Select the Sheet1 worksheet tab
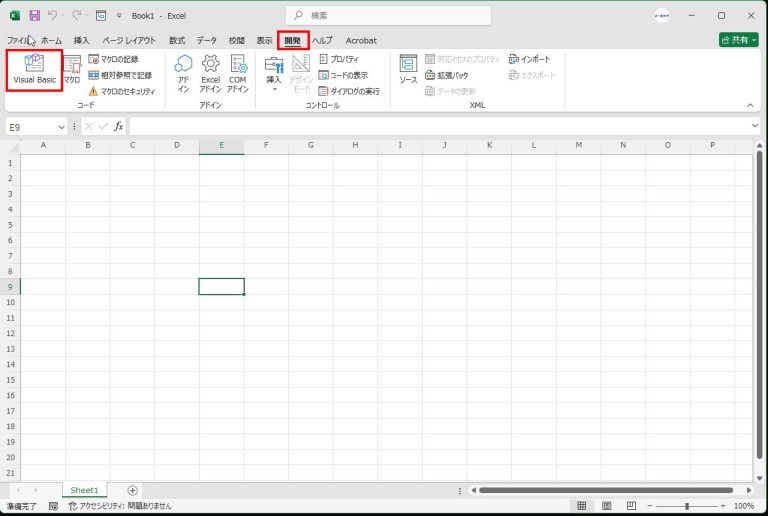The width and height of the screenshot is (768, 516). [x=84, y=490]
